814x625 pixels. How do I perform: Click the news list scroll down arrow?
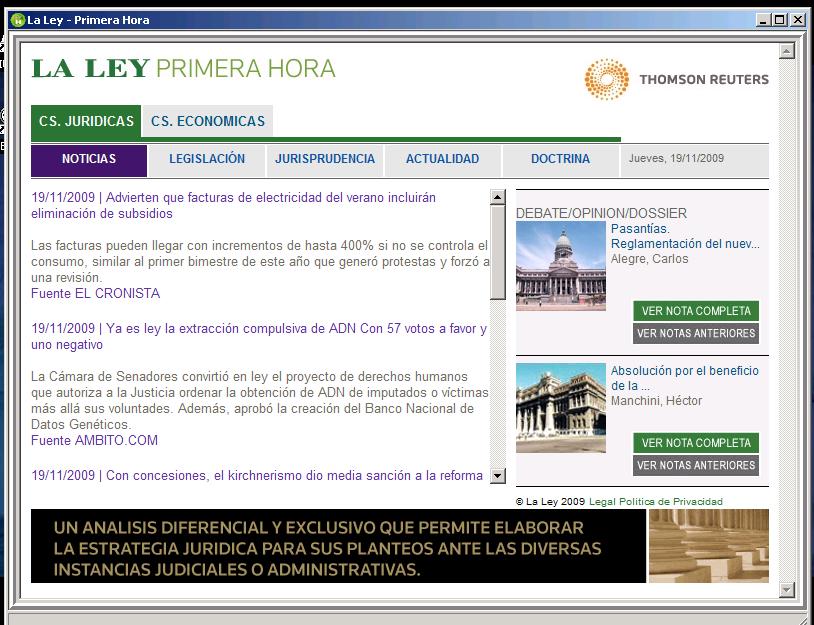click(x=498, y=475)
